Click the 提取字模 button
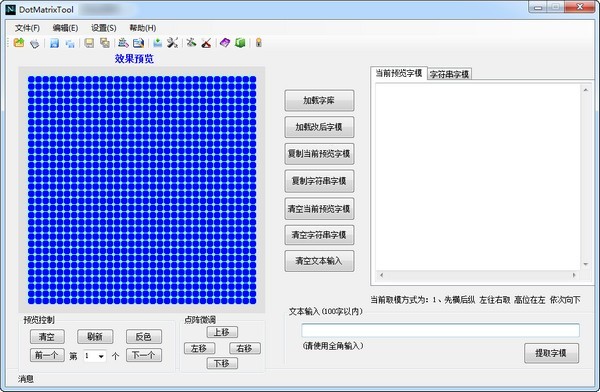This screenshot has width=600, height=392. 551,353
